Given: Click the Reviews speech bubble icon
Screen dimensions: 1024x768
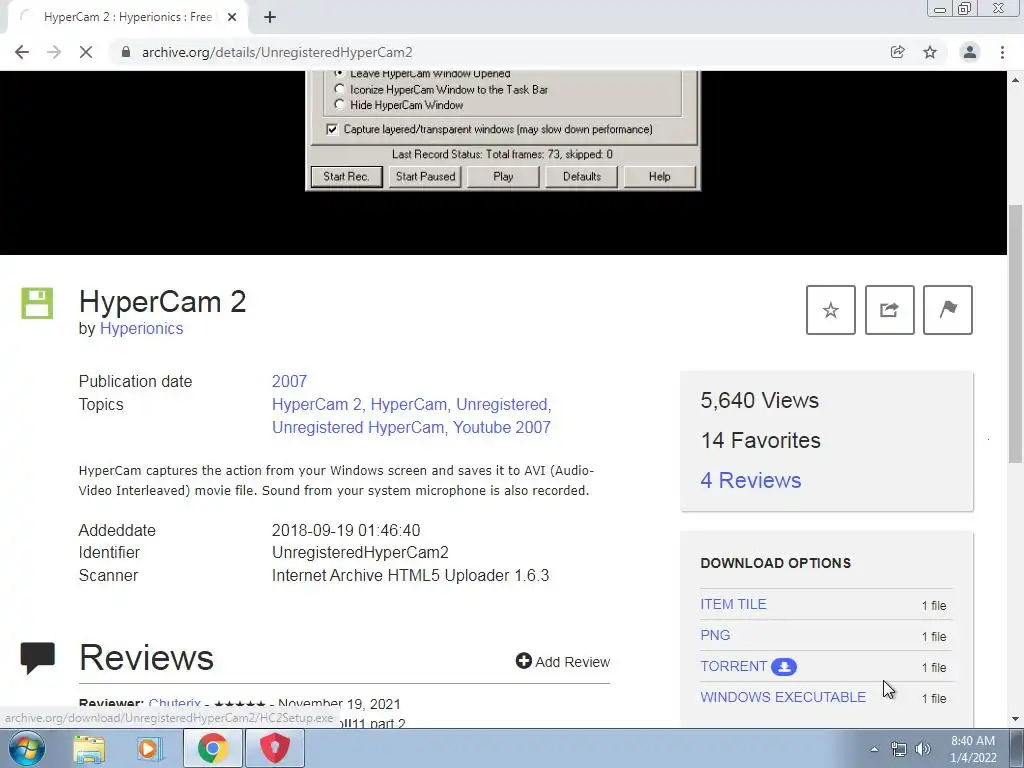Looking at the screenshot, I should 37,658.
